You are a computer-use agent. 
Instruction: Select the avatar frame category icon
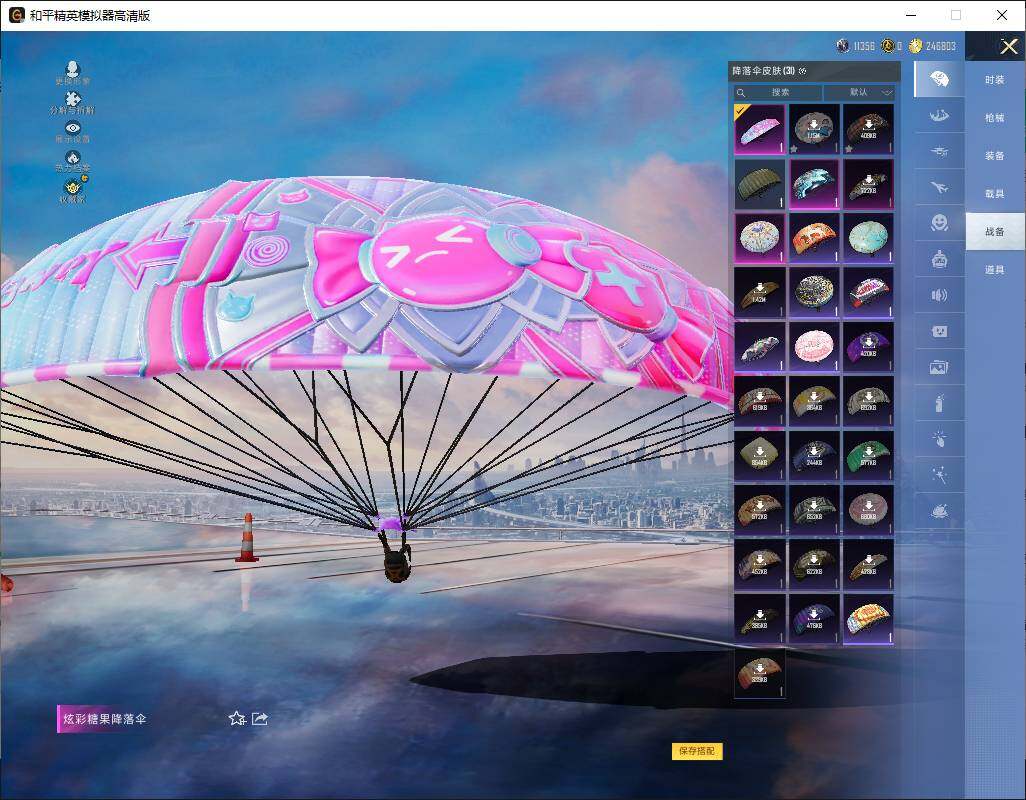coord(939,331)
